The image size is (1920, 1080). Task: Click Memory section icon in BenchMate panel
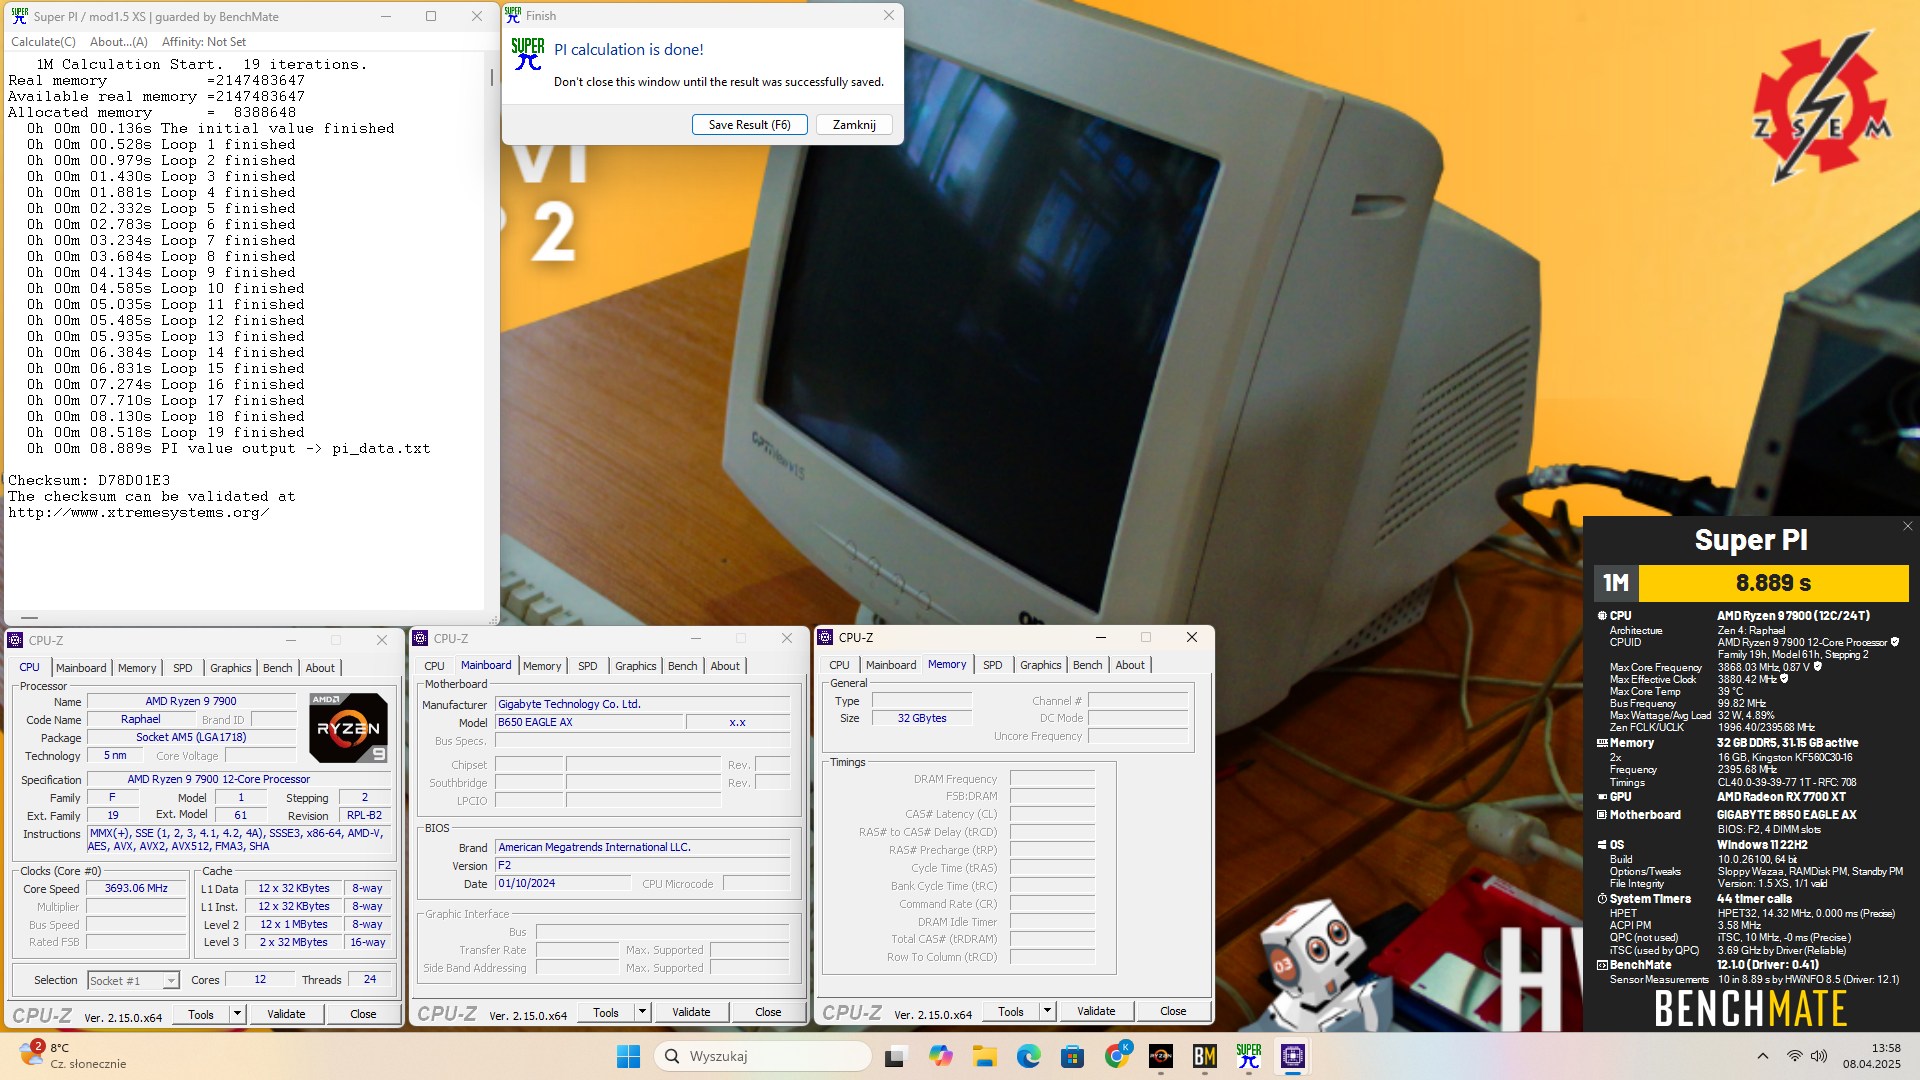[1602, 743]
